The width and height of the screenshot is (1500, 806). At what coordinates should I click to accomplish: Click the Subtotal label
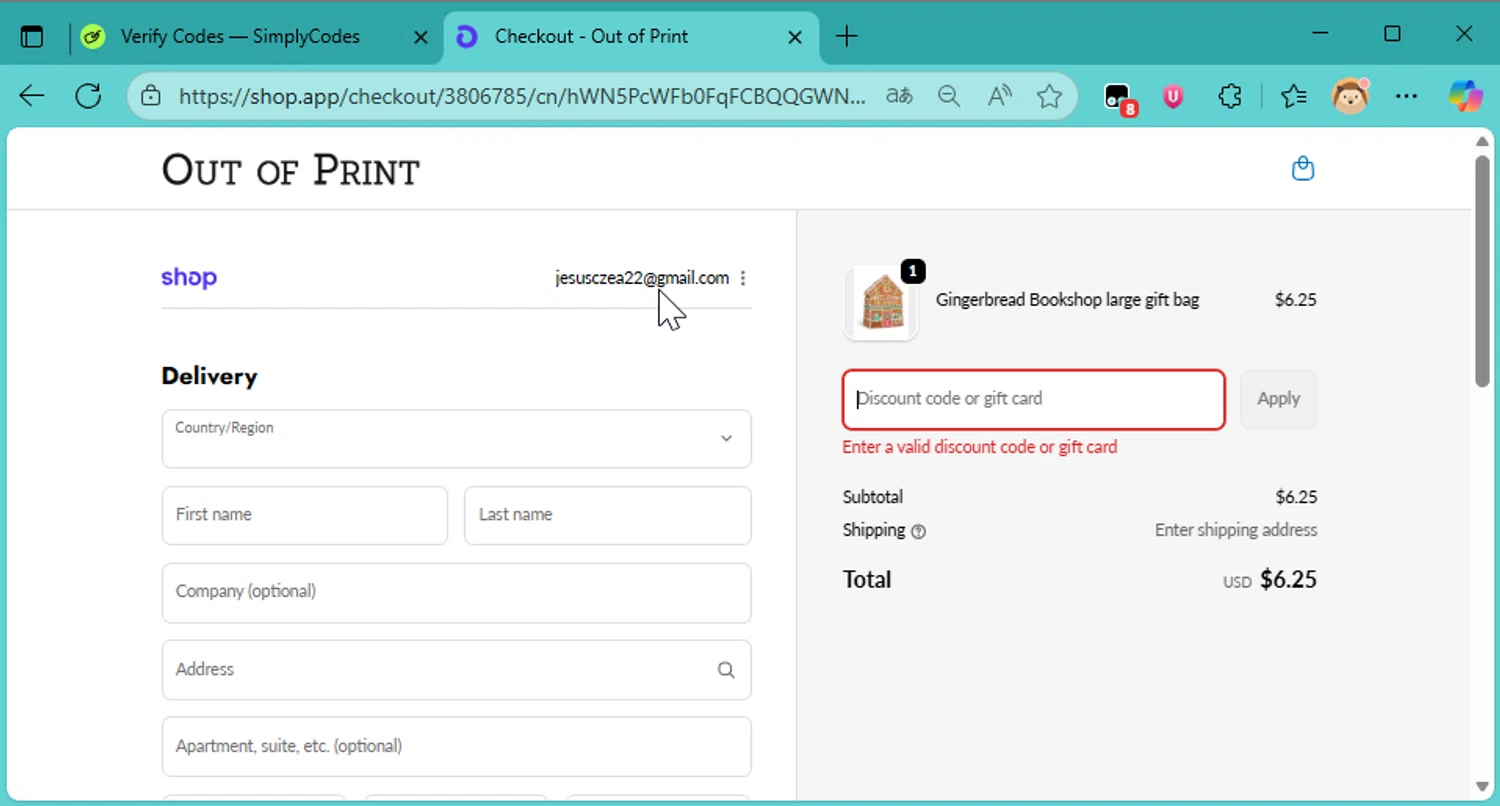pos(873,497)
